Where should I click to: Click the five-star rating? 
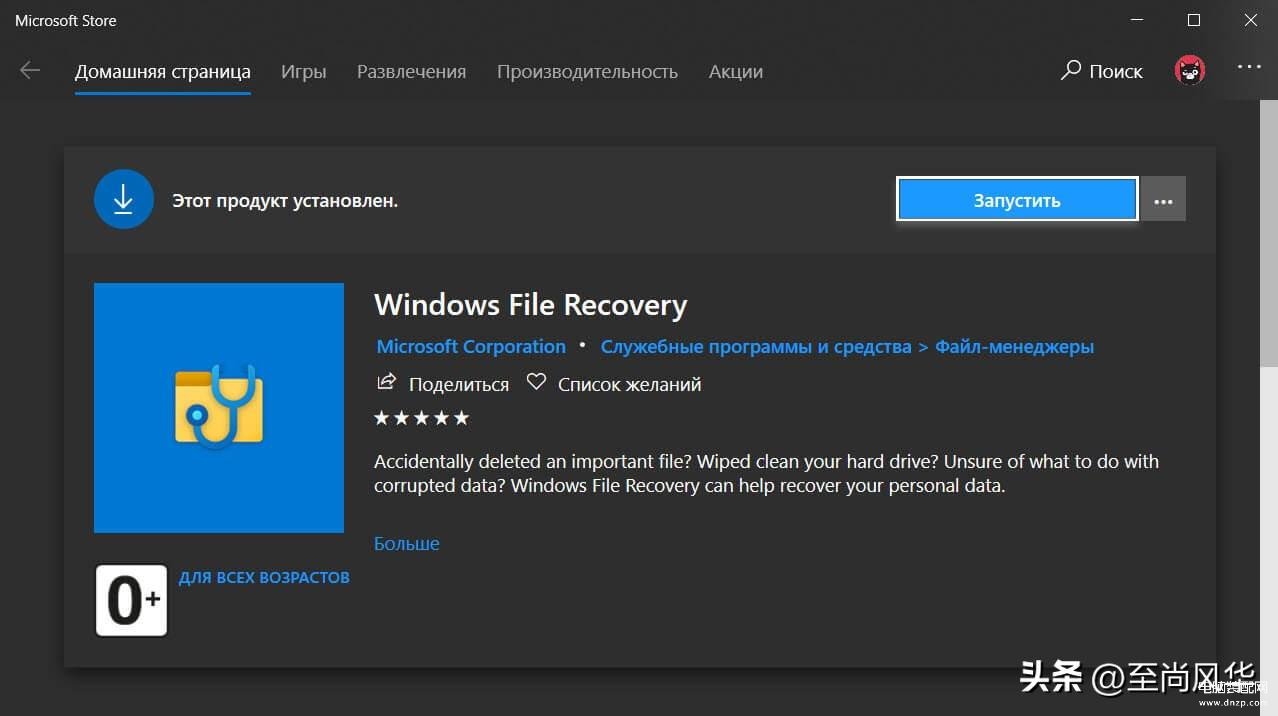pyautogui.click(x=421, y=418)
